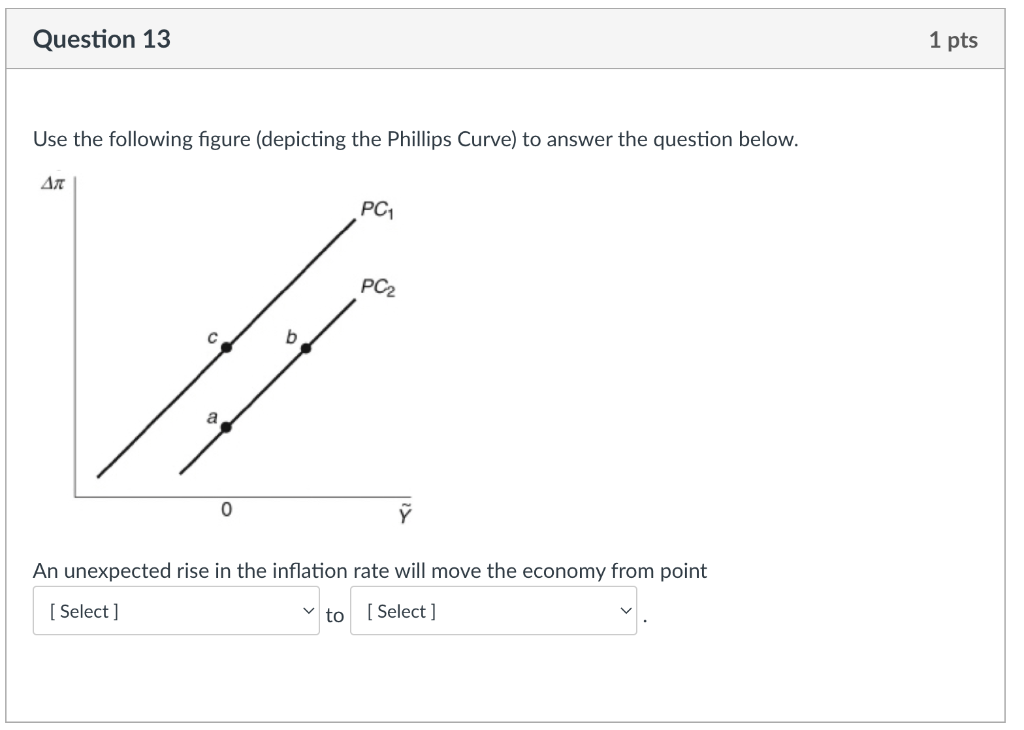Viewport: 1024px width, 730px height.
Task: Click the point labeled c on the figure
Action: click(226, 347)
